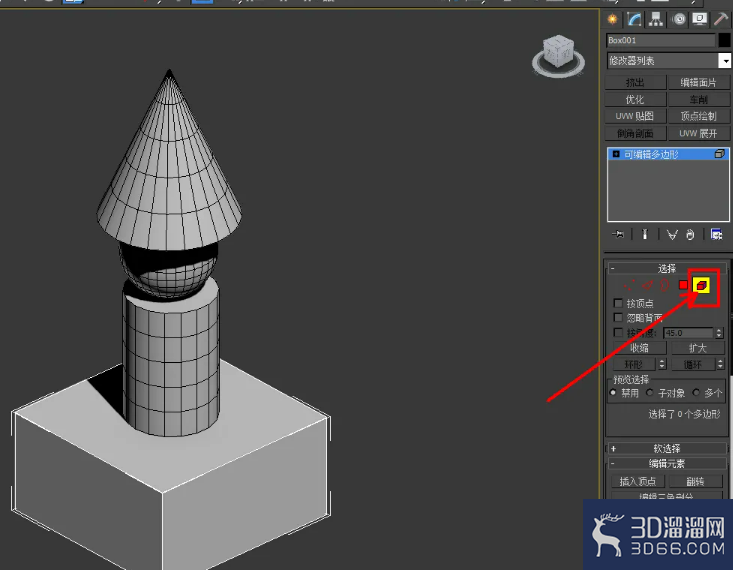This screenshot has height=570, width=733.
Task: Click the Pin Stack icon
Action: (618, 234)
